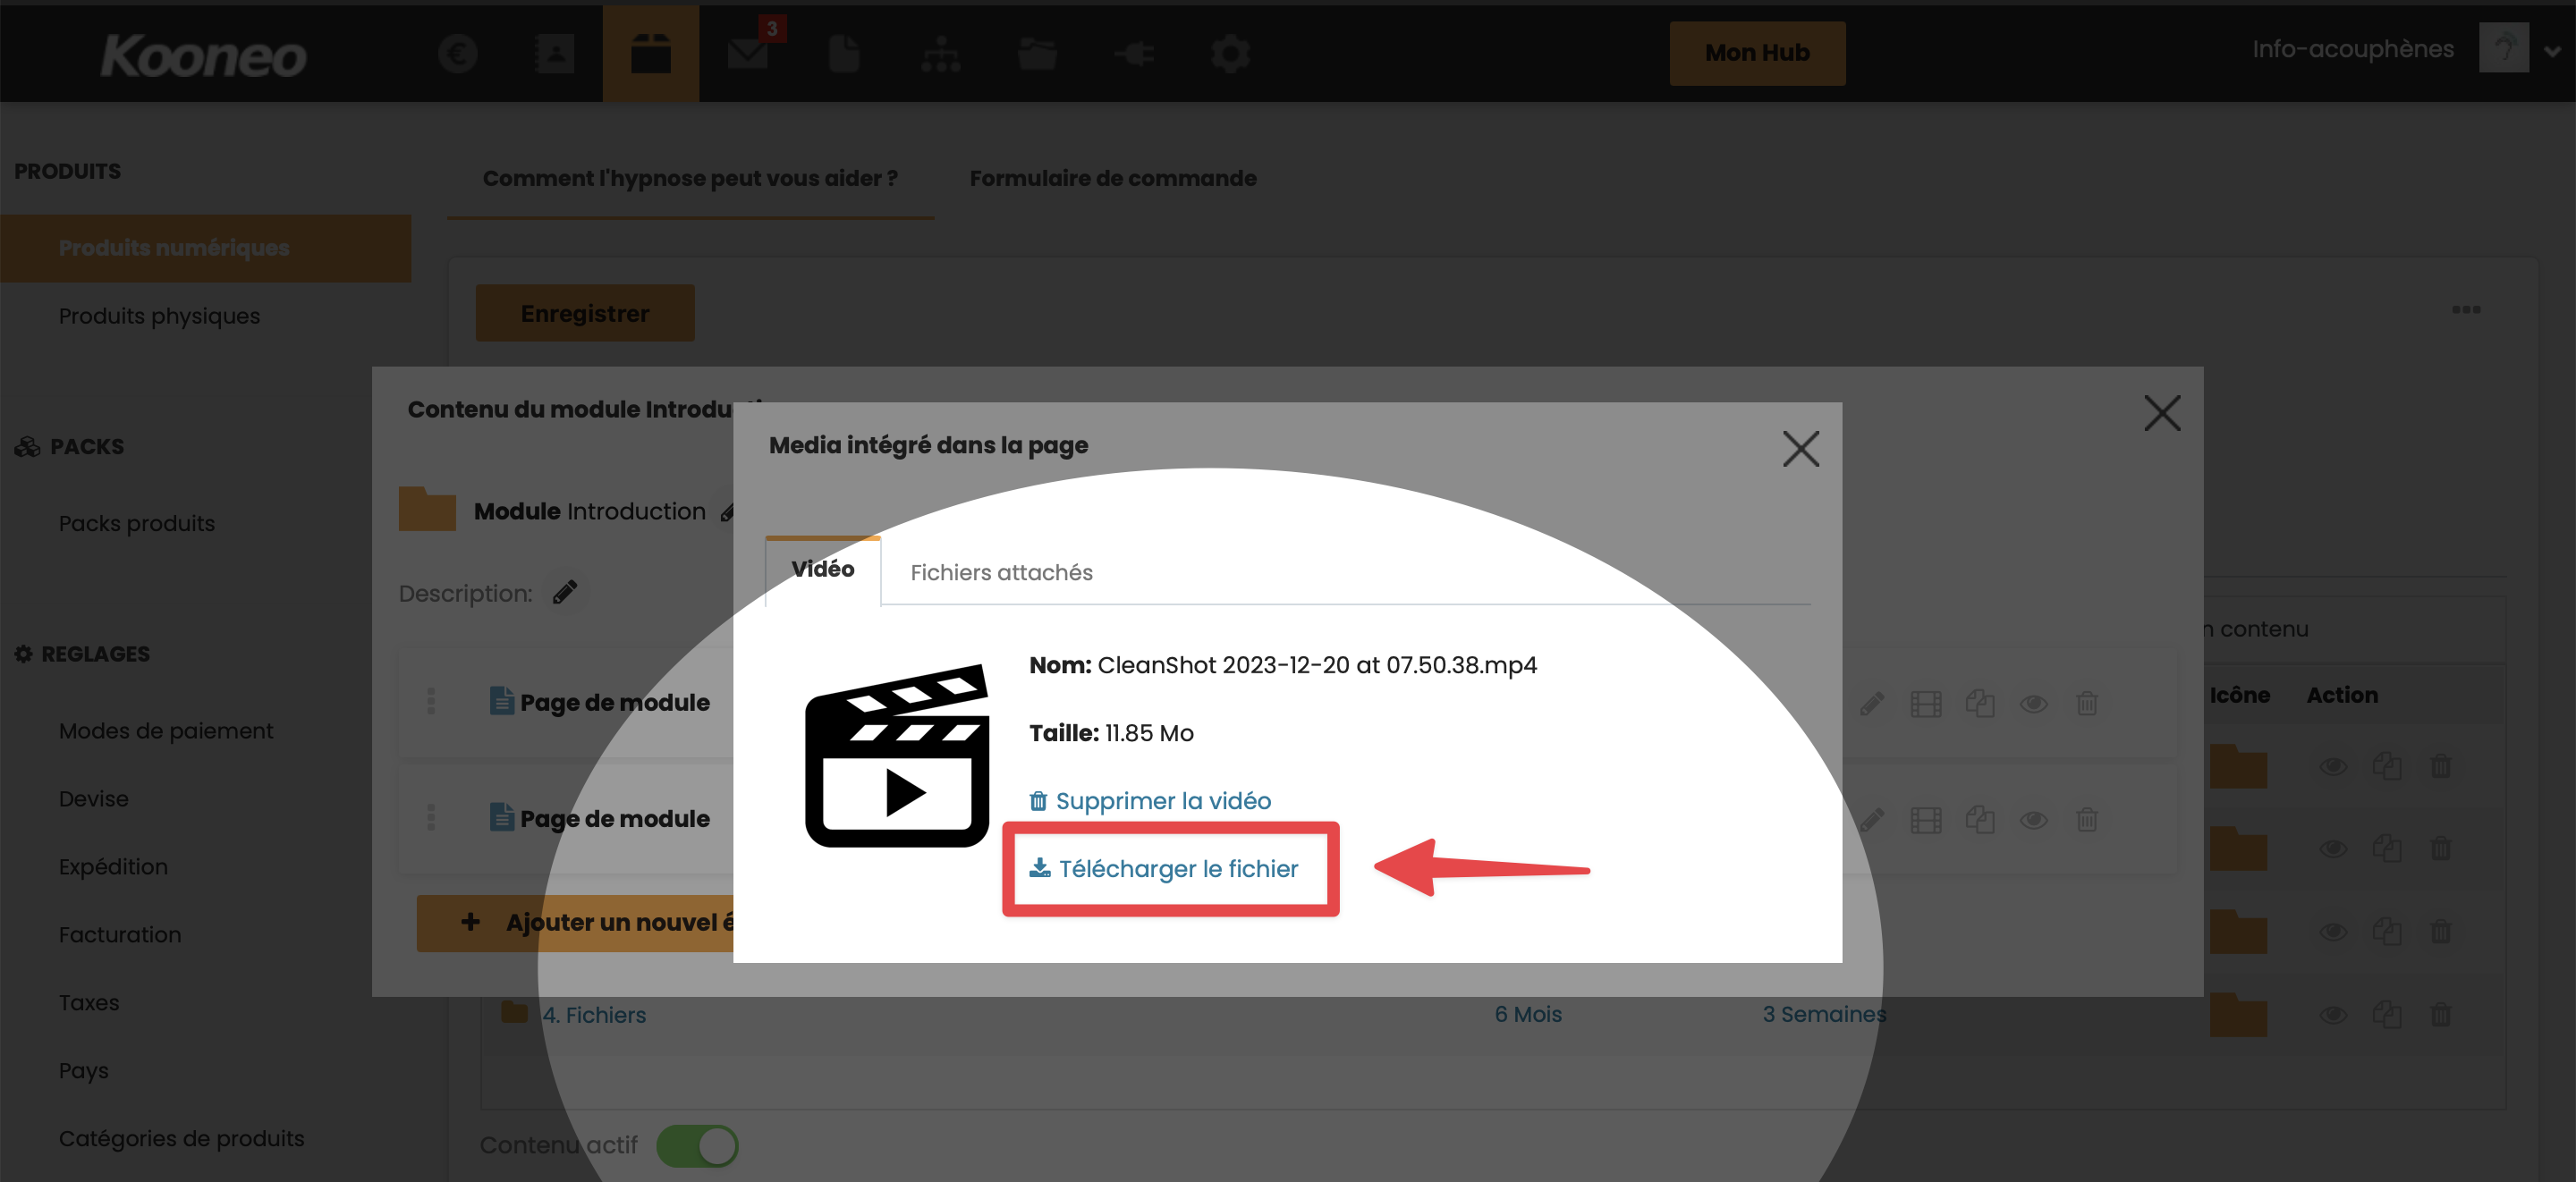This screenshot has width=2576, height=1182.
Task: Click the euro currency icon in top navbar
Action: click(457, 53)
